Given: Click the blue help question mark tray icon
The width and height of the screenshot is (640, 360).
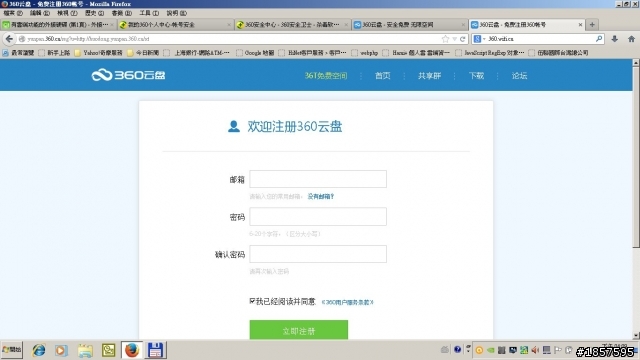Looking at the screenshot, I should (x=457, y=349).
